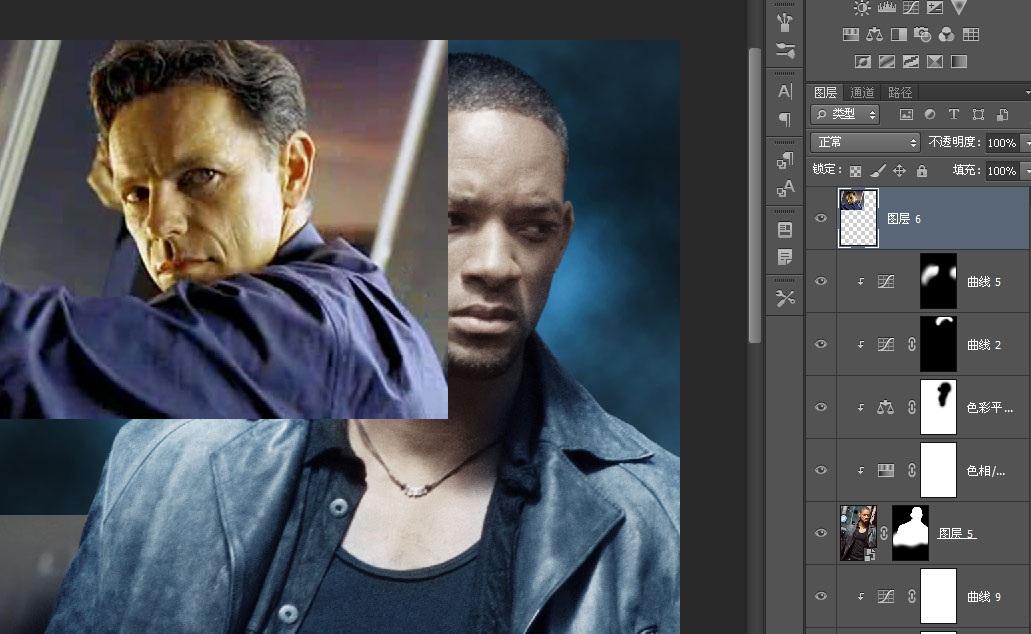The width and height of the screenshot is (1031, 634).
Task: Hide the 曲线 9 layer
Action: tap(821, 596)
